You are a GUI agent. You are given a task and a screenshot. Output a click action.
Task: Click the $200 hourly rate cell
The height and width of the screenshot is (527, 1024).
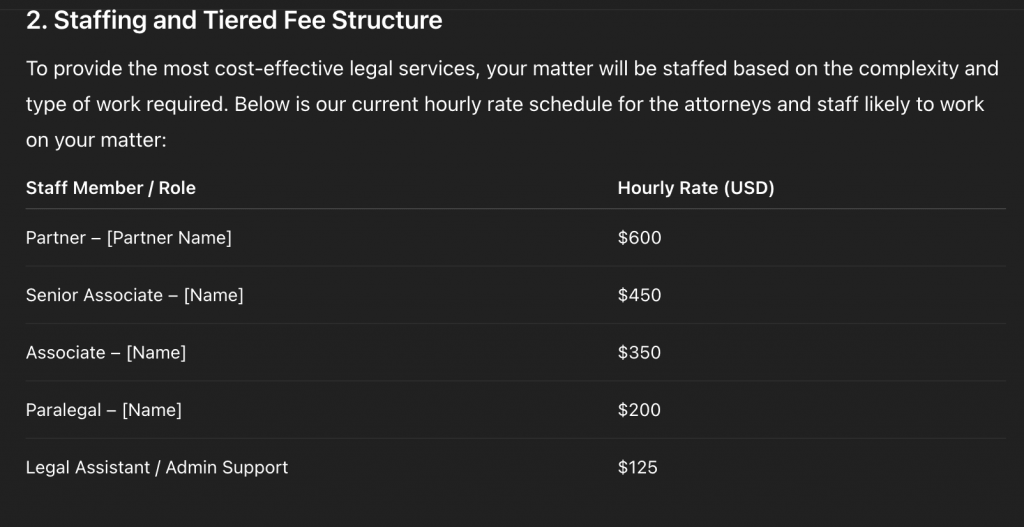[x=640, y=409]
